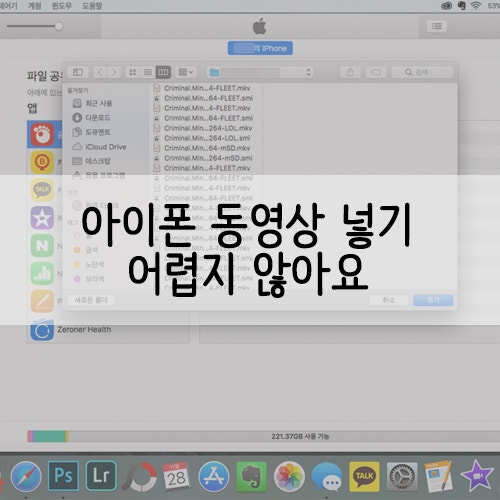500x500 pixels.
Task: Click Creative Cloud menu bar icon
Action: pyautogui.click(x=447, y=6)
